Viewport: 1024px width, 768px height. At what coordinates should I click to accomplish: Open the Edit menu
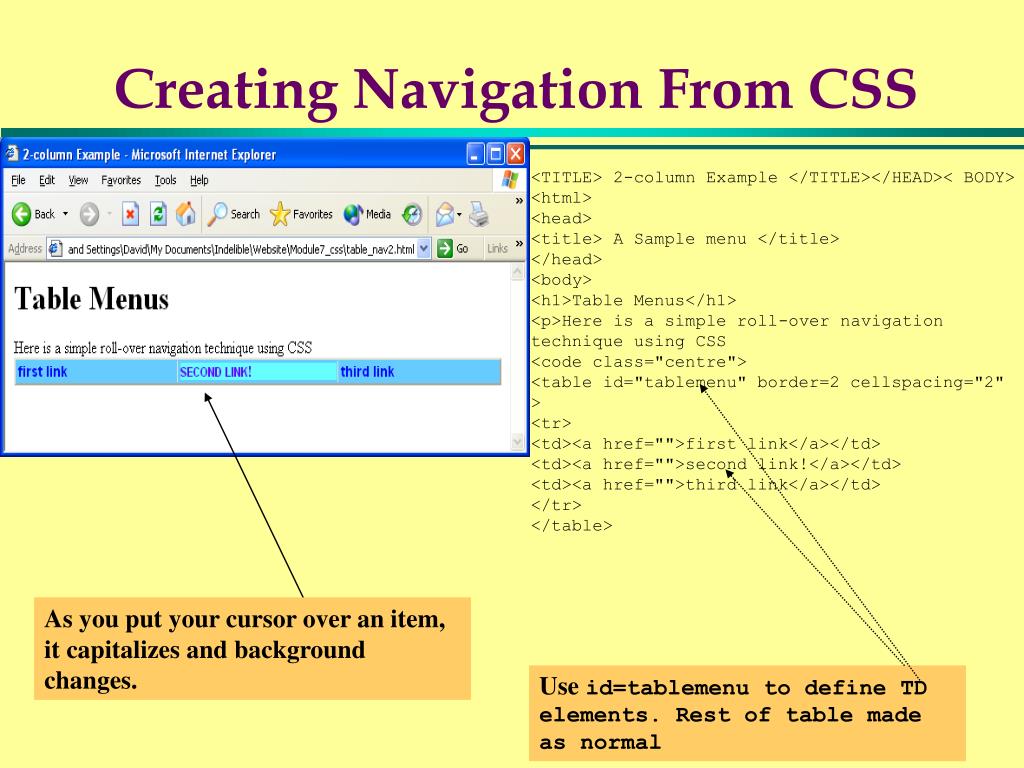[47, 180]
